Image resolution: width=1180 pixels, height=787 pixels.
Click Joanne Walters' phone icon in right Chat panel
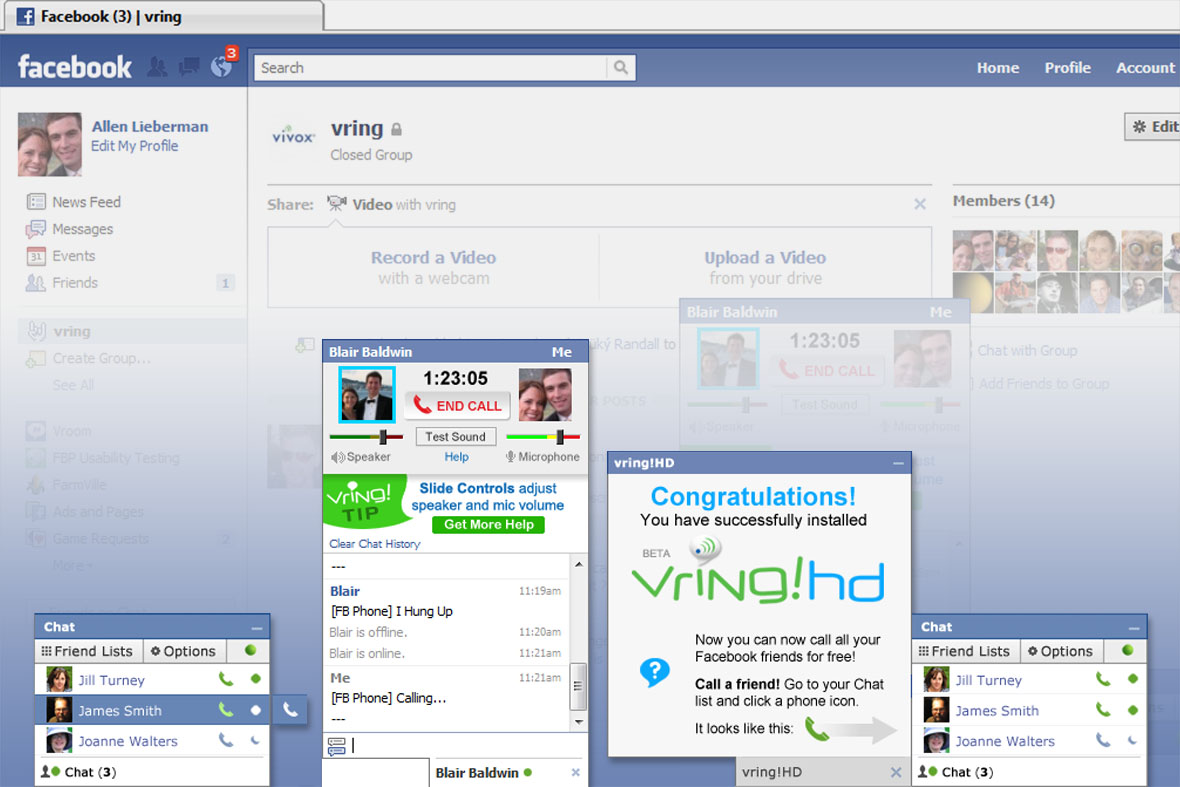1103,740
